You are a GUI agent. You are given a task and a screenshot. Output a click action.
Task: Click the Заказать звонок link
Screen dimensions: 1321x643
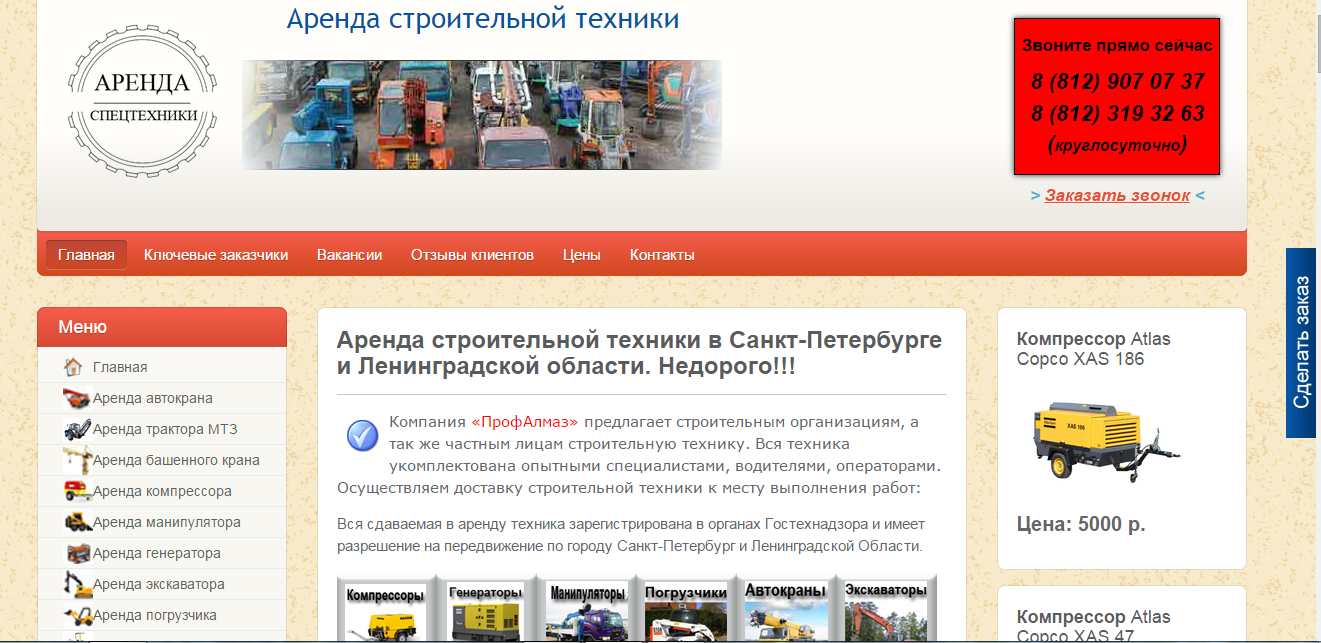point(1117,195)
